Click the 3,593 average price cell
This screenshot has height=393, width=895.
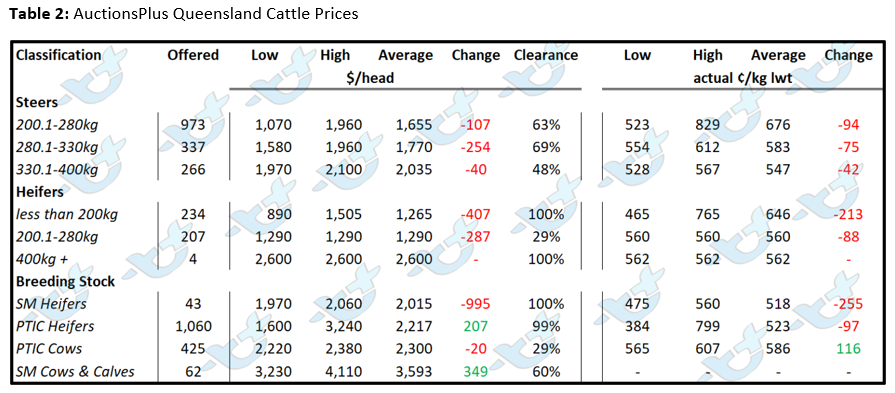(413, 372)
